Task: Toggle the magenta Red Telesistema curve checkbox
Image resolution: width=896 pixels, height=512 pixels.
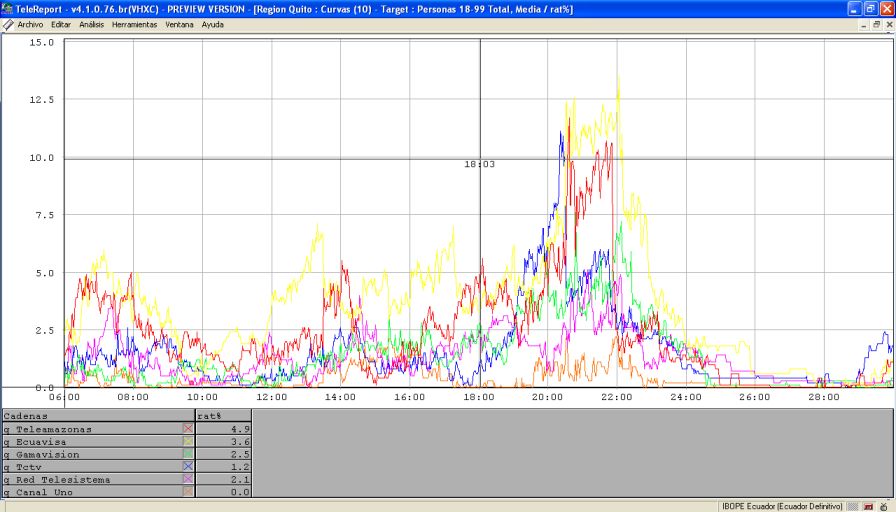Action: point(187,479)
